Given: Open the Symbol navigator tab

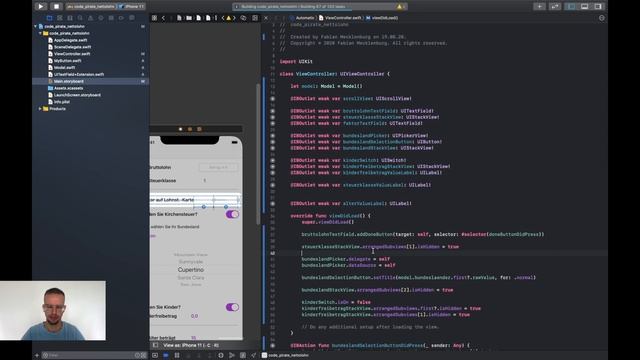Looking at the screenshot, I should pyautogui.click(x=70, y=18).
